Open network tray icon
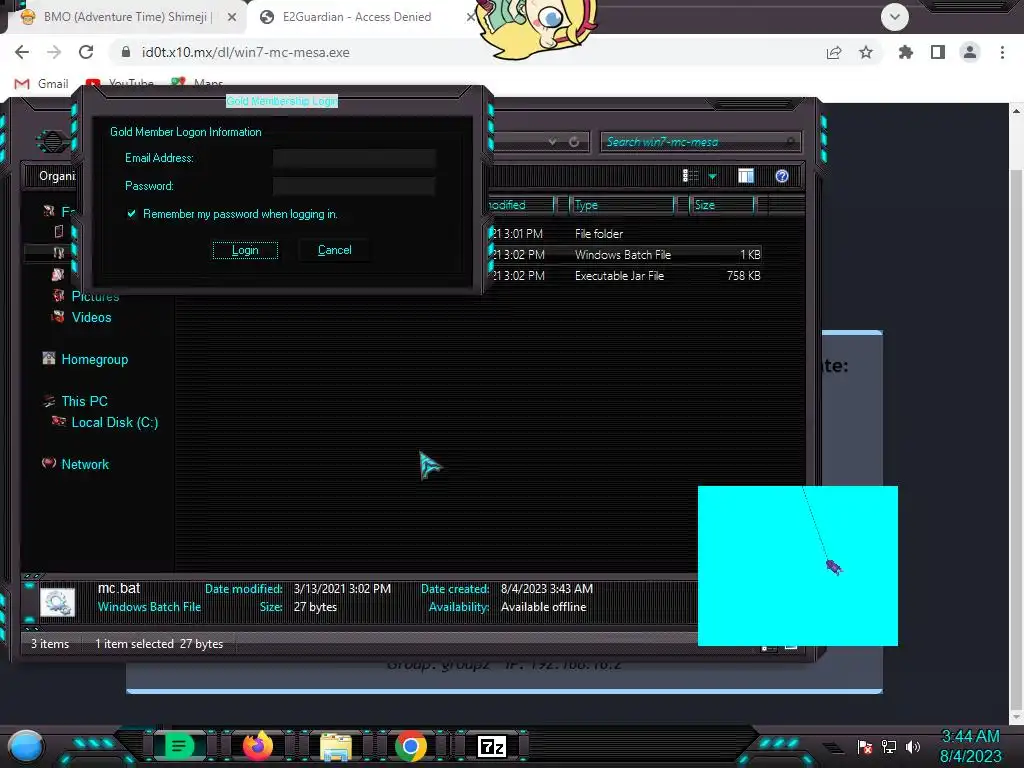The image size is (1024, 768). (x=889, y=746)
